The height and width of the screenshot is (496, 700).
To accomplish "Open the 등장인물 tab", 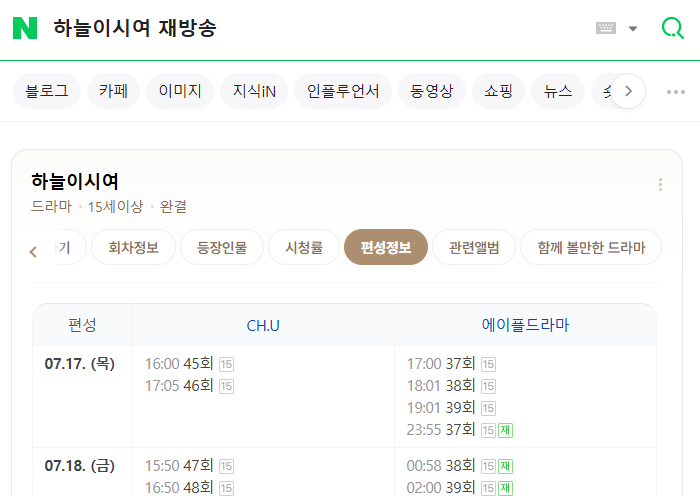I will pyautogui.click(x=222, y=247).
